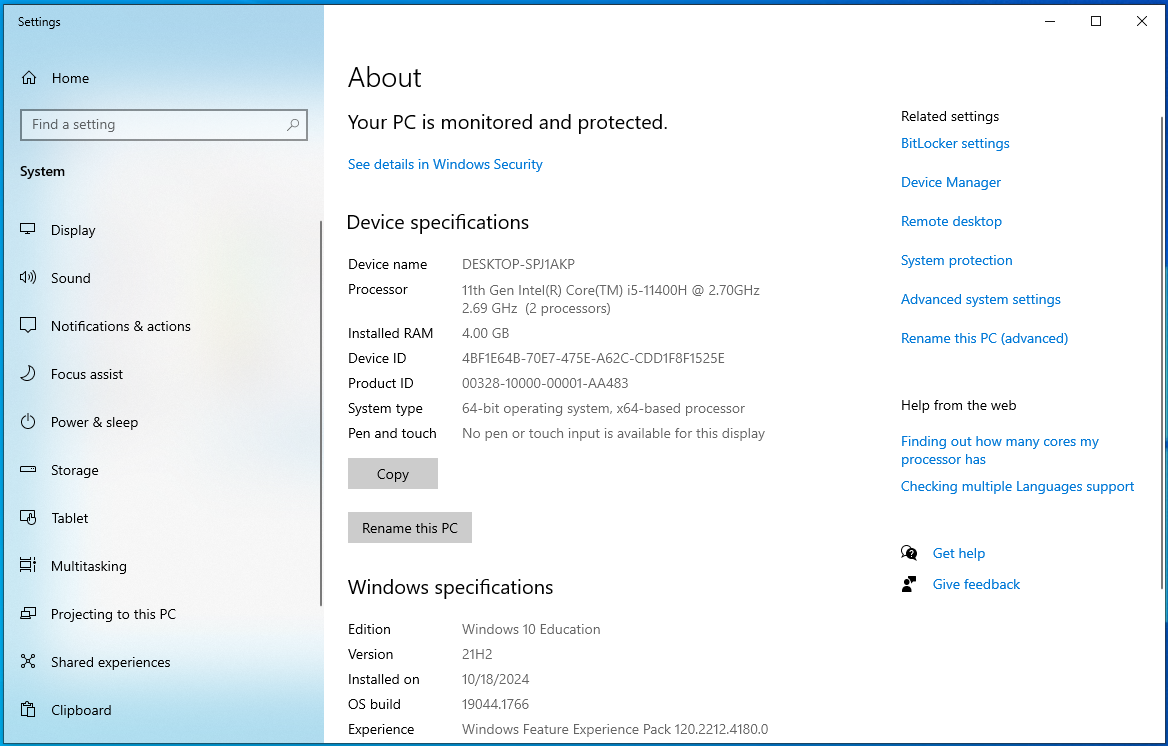The height and width of the screenshot is (746, 1168).
Task: Open System protection link
Action: tap(956, 260)
